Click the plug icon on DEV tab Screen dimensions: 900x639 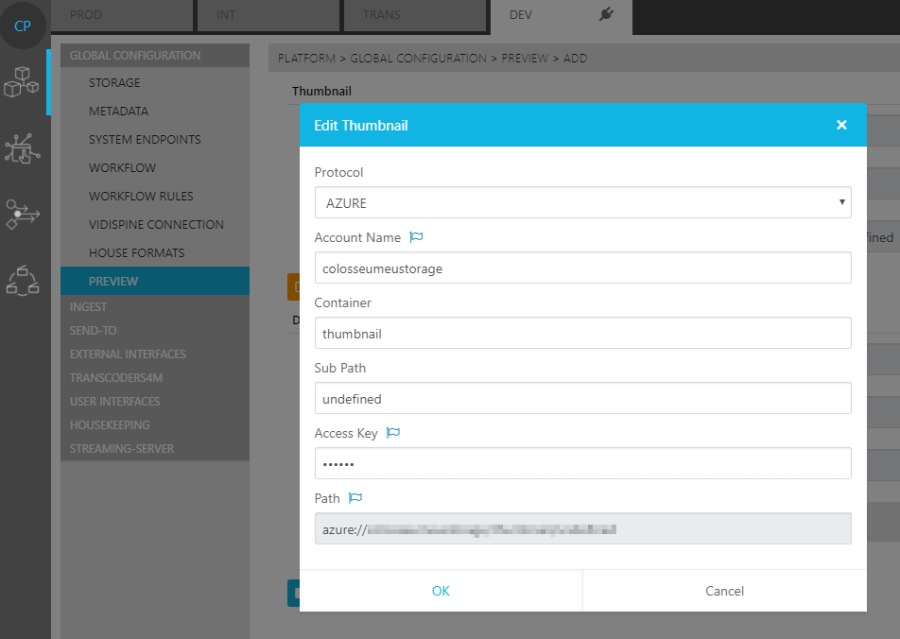point(605,14)
